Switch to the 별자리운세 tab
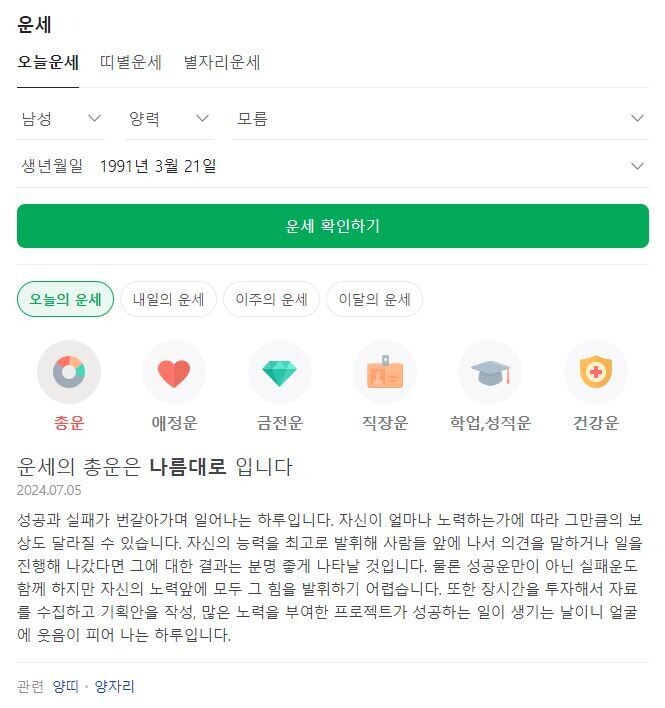Screen dimensions: 665x708 pyautogui.click(x=222, y=62)
